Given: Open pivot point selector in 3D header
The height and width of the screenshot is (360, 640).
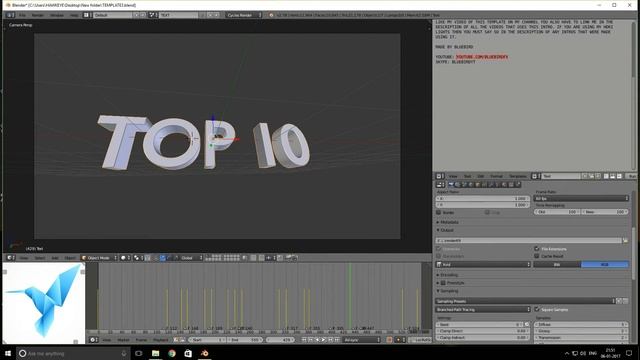Looking at the screenshot, I should (138, 258).
